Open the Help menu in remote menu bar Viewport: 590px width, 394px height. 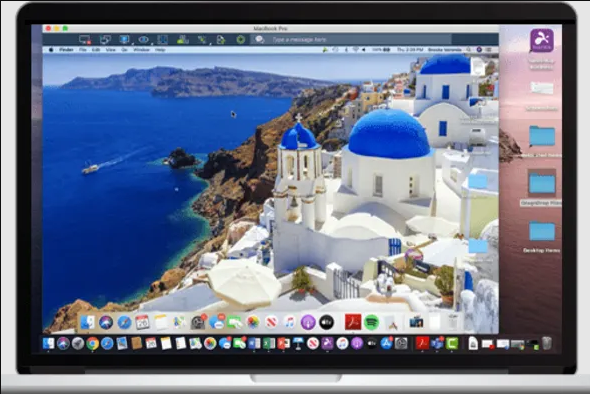coord(160,50)
